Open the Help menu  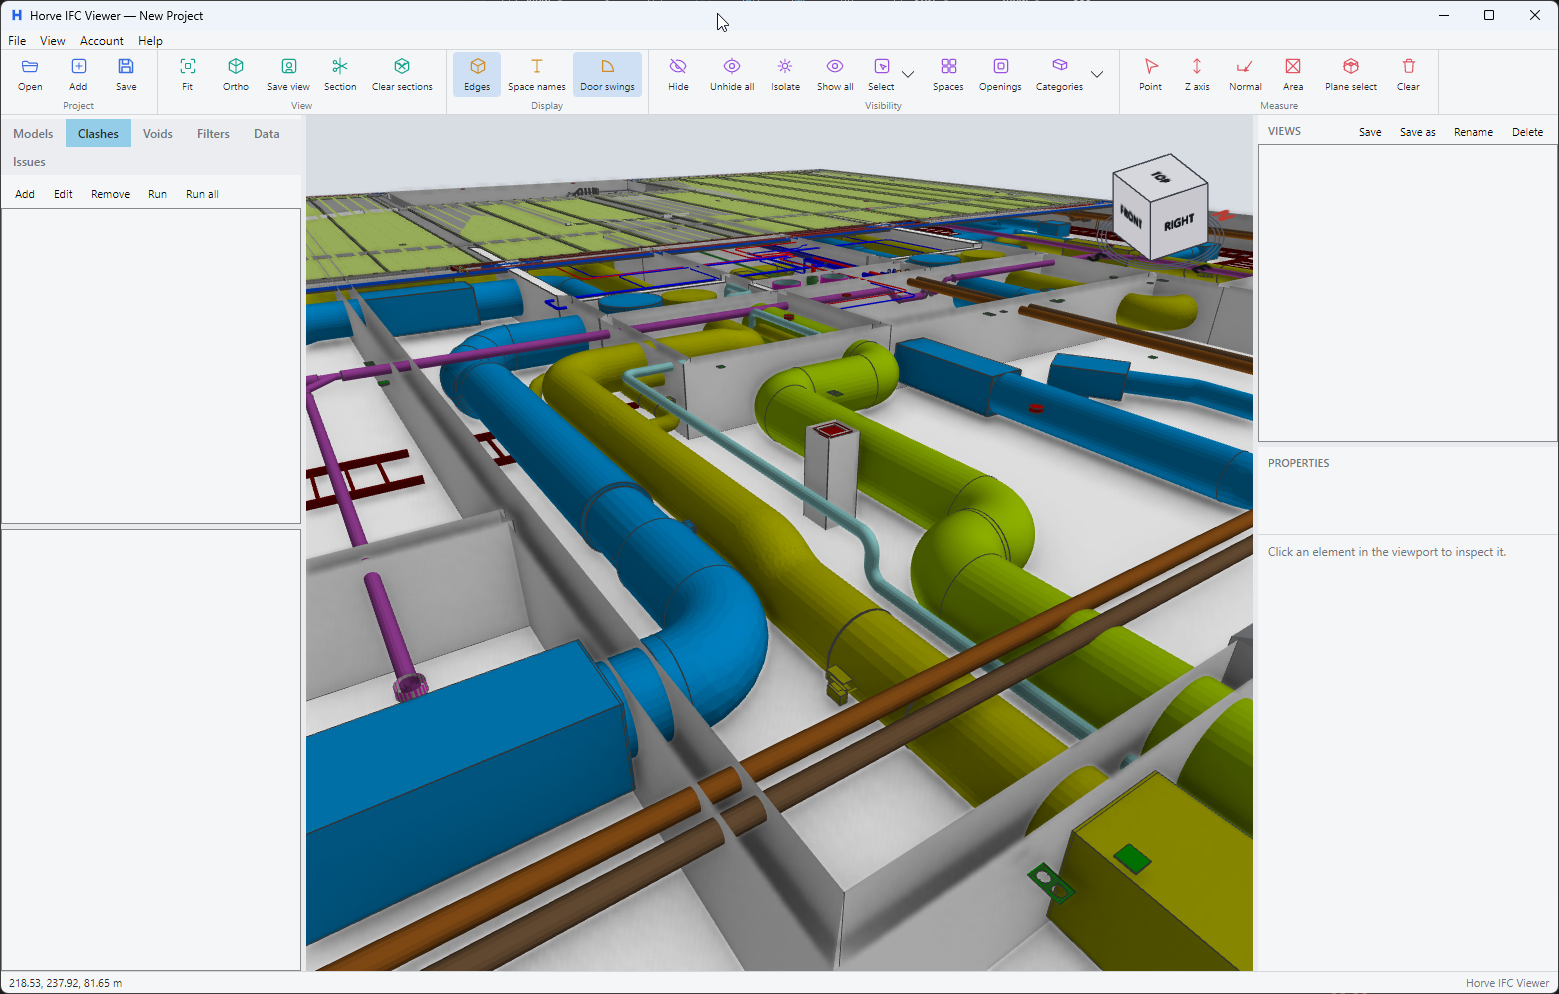pos(150,41)
